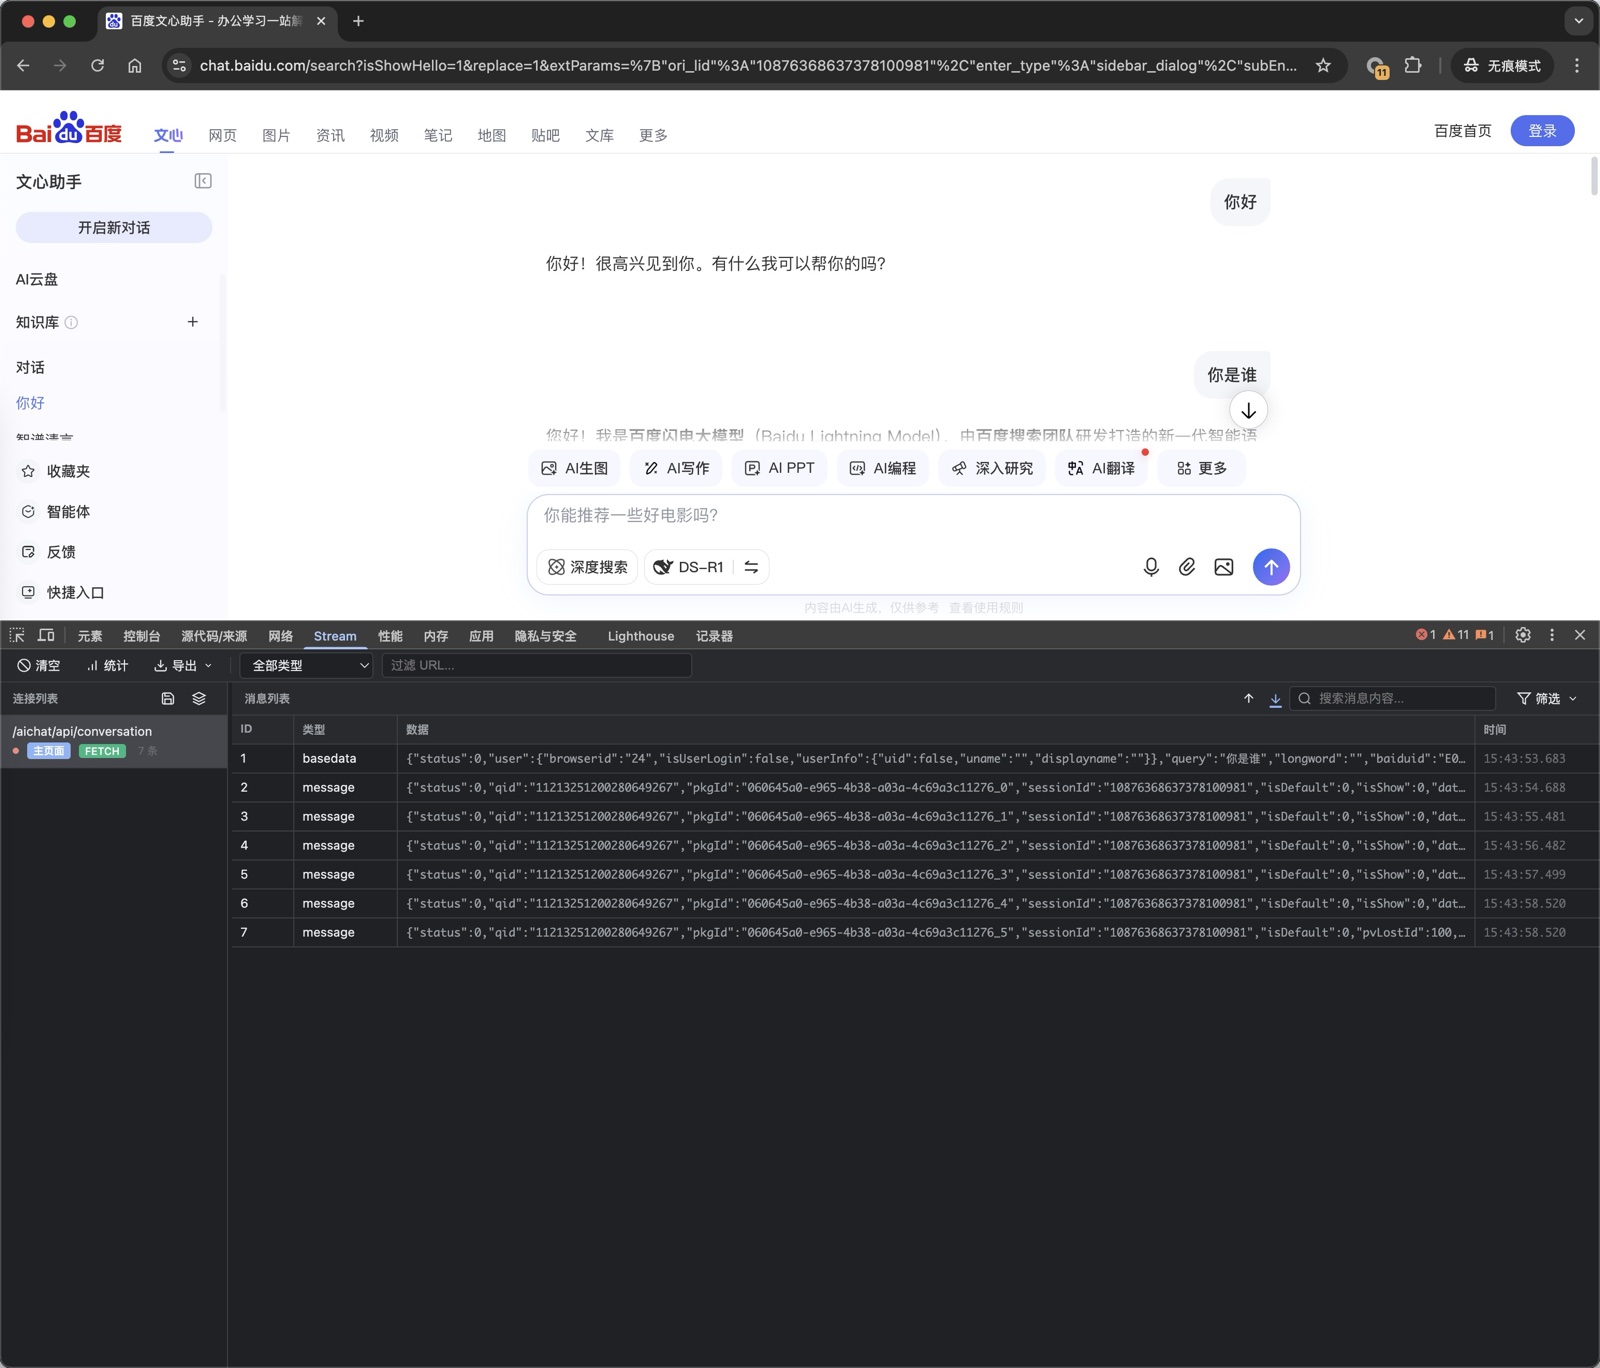The image size is (1600, 1368).
Task: Toggle 深度搜索 mode in the chat box
Action: pos(588,567)
